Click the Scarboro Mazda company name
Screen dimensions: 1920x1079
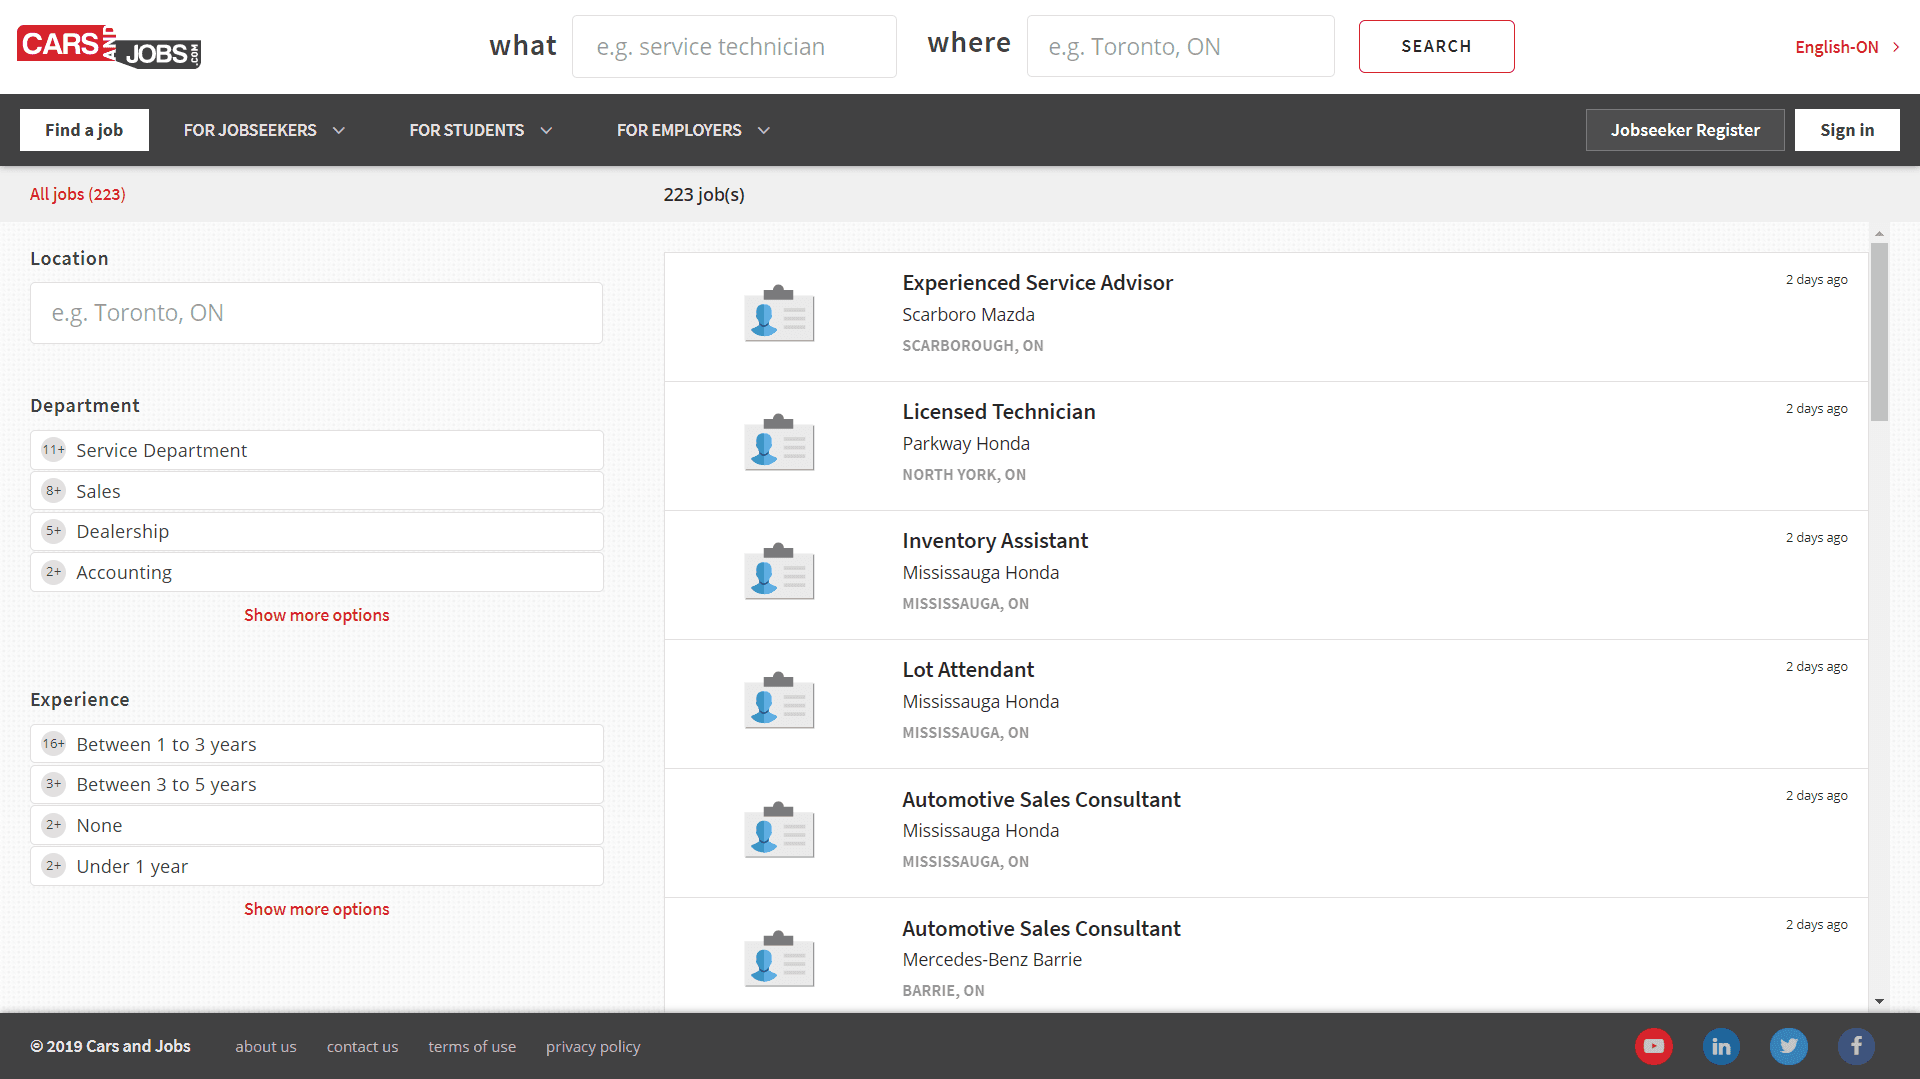click(x=968, y=315)
